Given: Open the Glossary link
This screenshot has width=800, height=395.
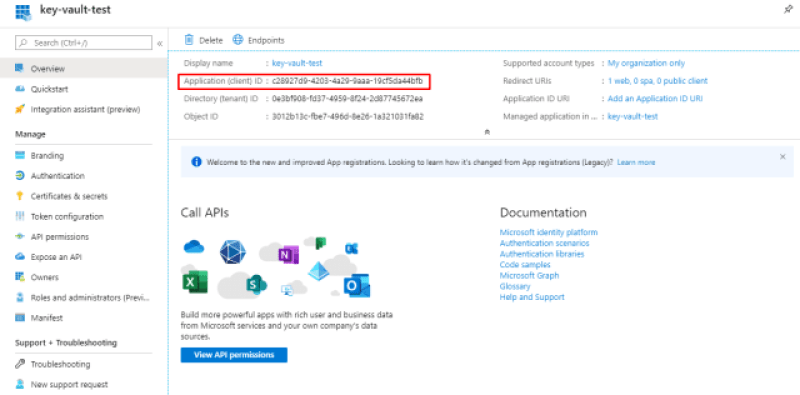Looking at the screenshot, I should click(x=515, y=286).
